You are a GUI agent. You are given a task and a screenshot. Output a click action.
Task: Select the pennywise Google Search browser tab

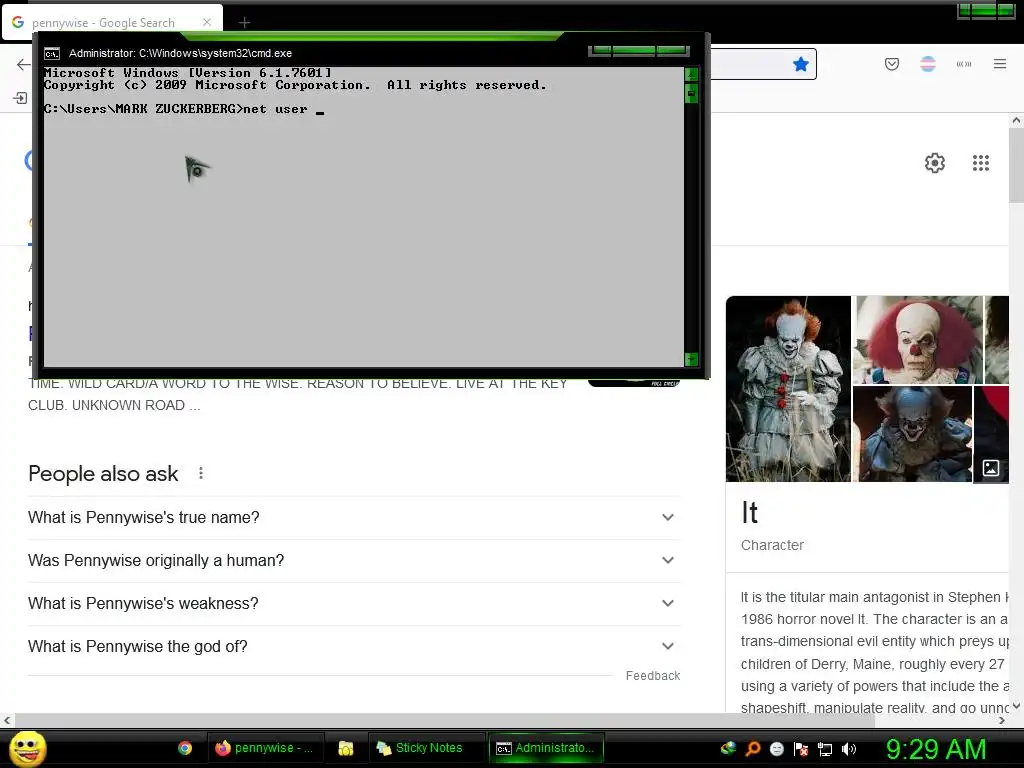tap(112, 22)
